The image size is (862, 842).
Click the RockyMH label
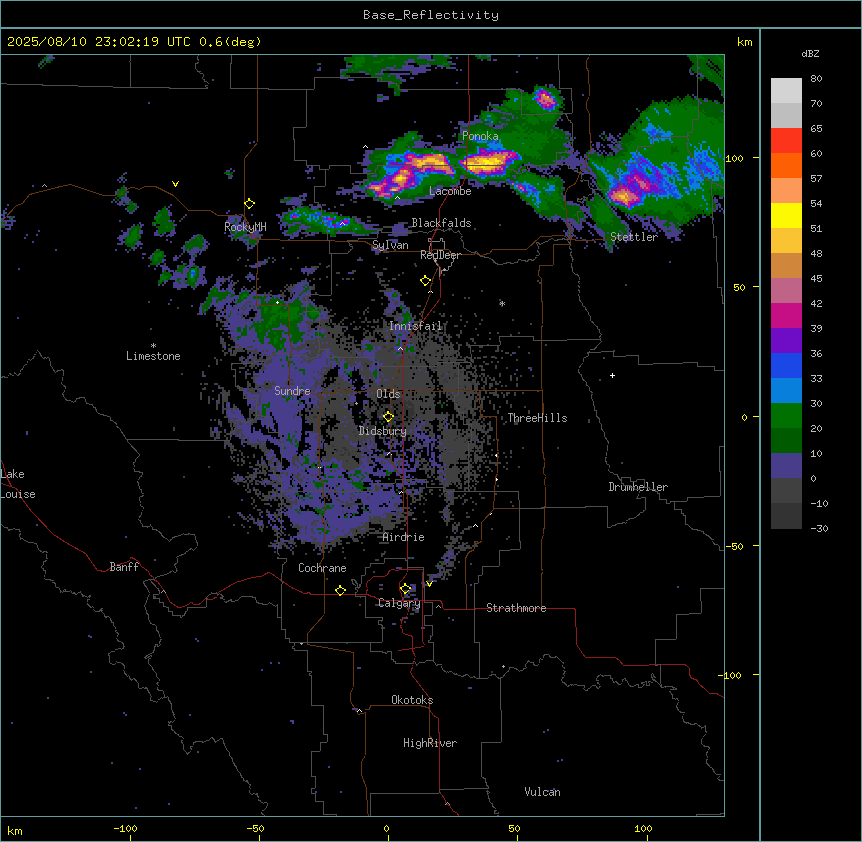click(245, 227)
